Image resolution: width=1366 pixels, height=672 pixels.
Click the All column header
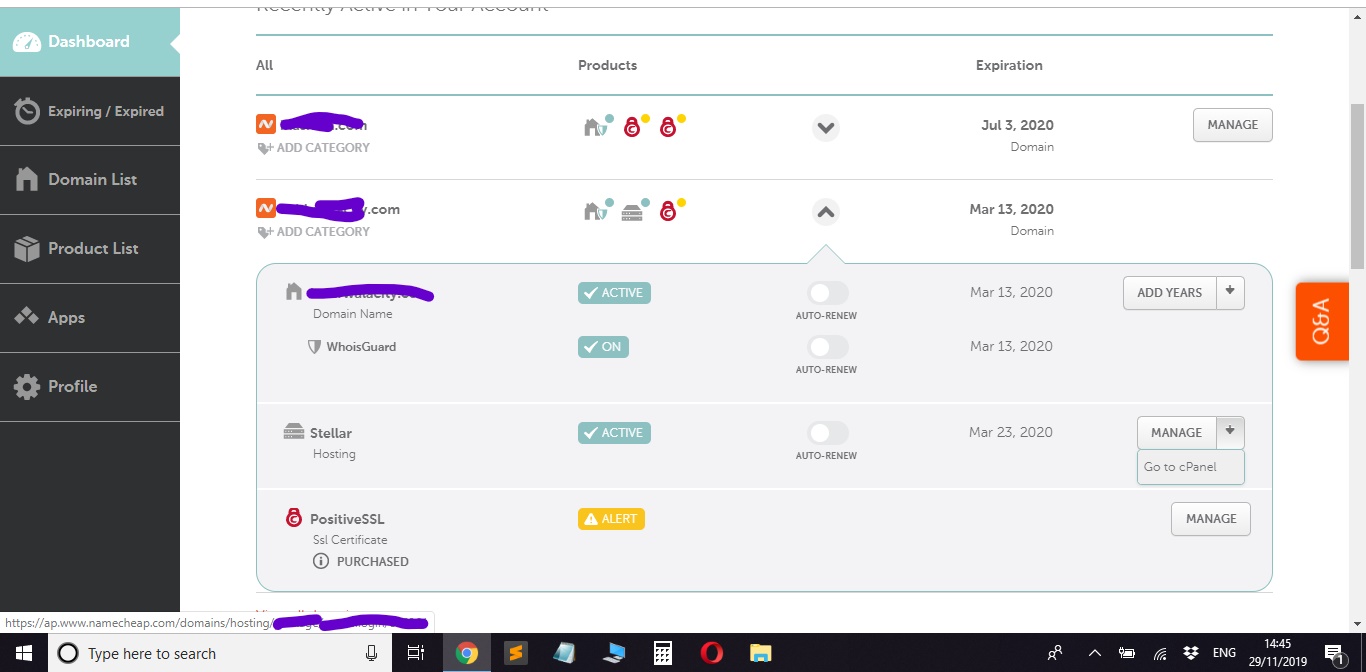click(x=264, y=65)
